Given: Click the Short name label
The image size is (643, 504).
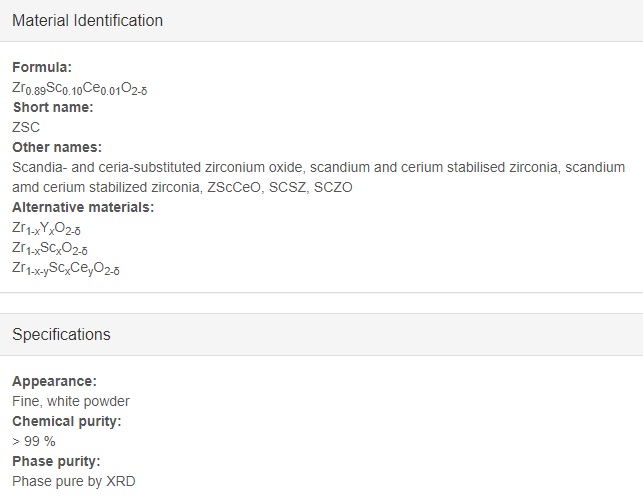Looking at the screenshot, I should [x=53, y=107].
